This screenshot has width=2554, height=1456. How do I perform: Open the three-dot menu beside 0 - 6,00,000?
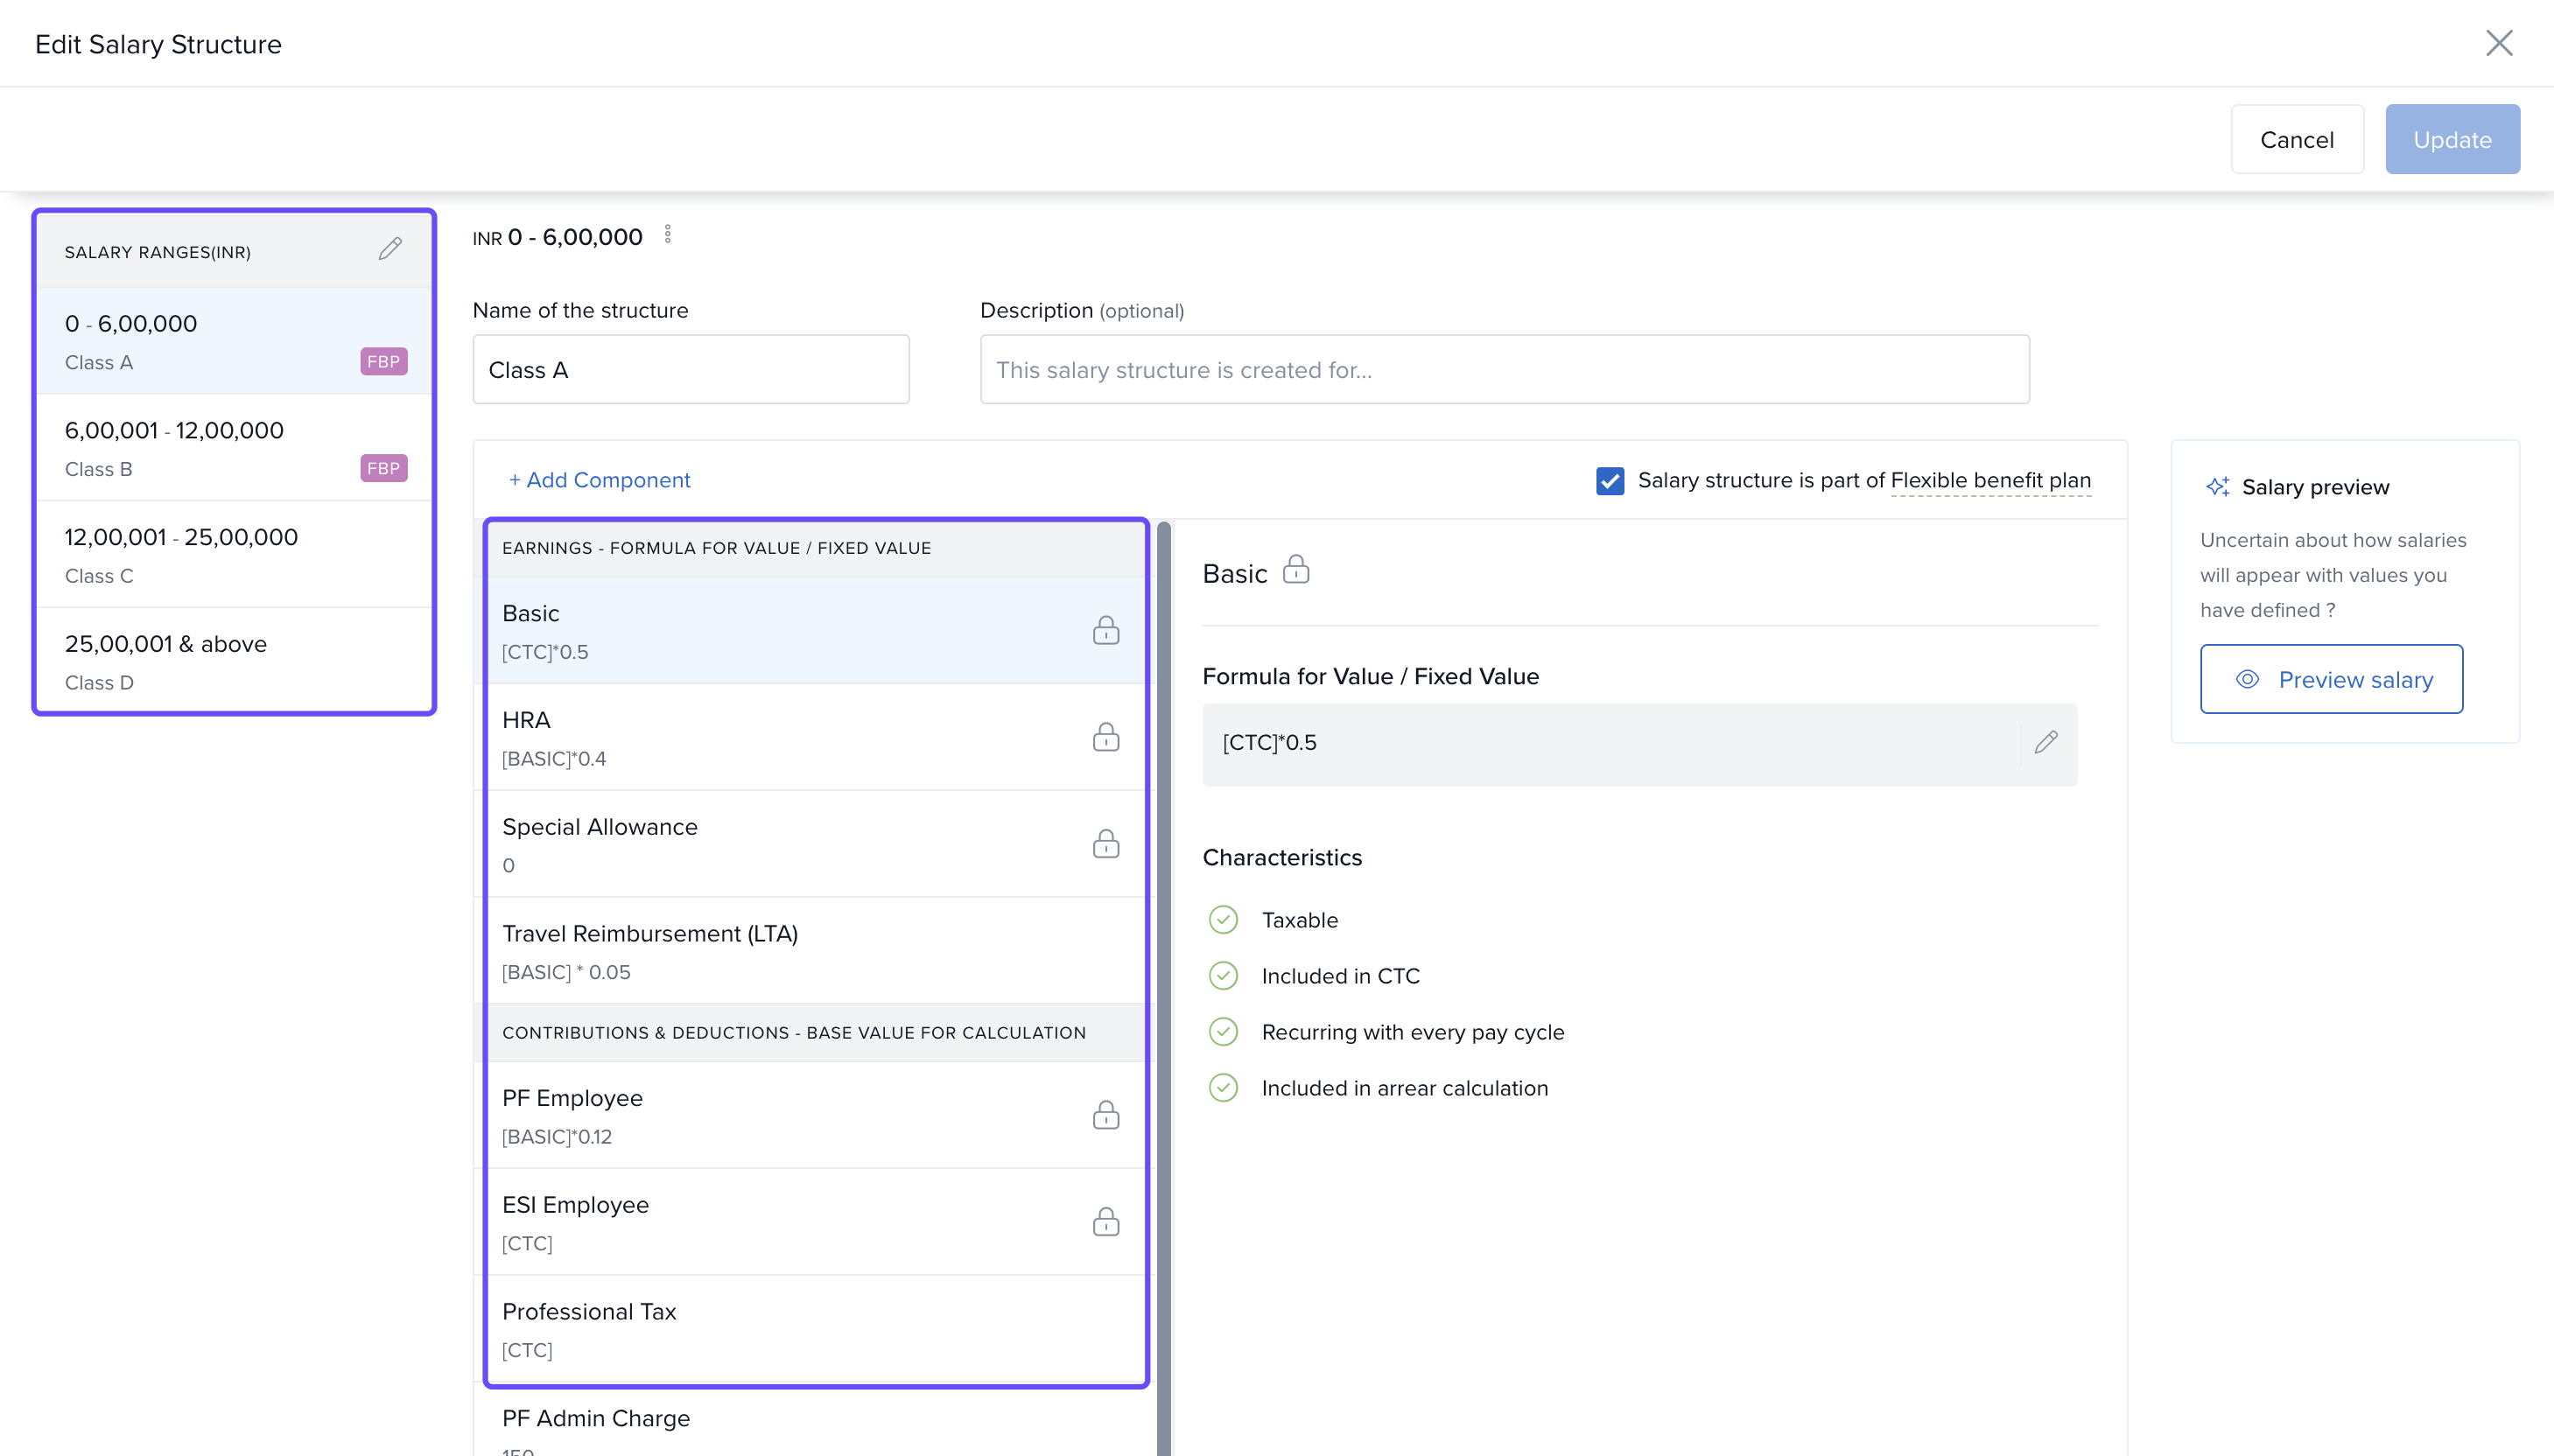pyautogui.click(x=668, y=235)
